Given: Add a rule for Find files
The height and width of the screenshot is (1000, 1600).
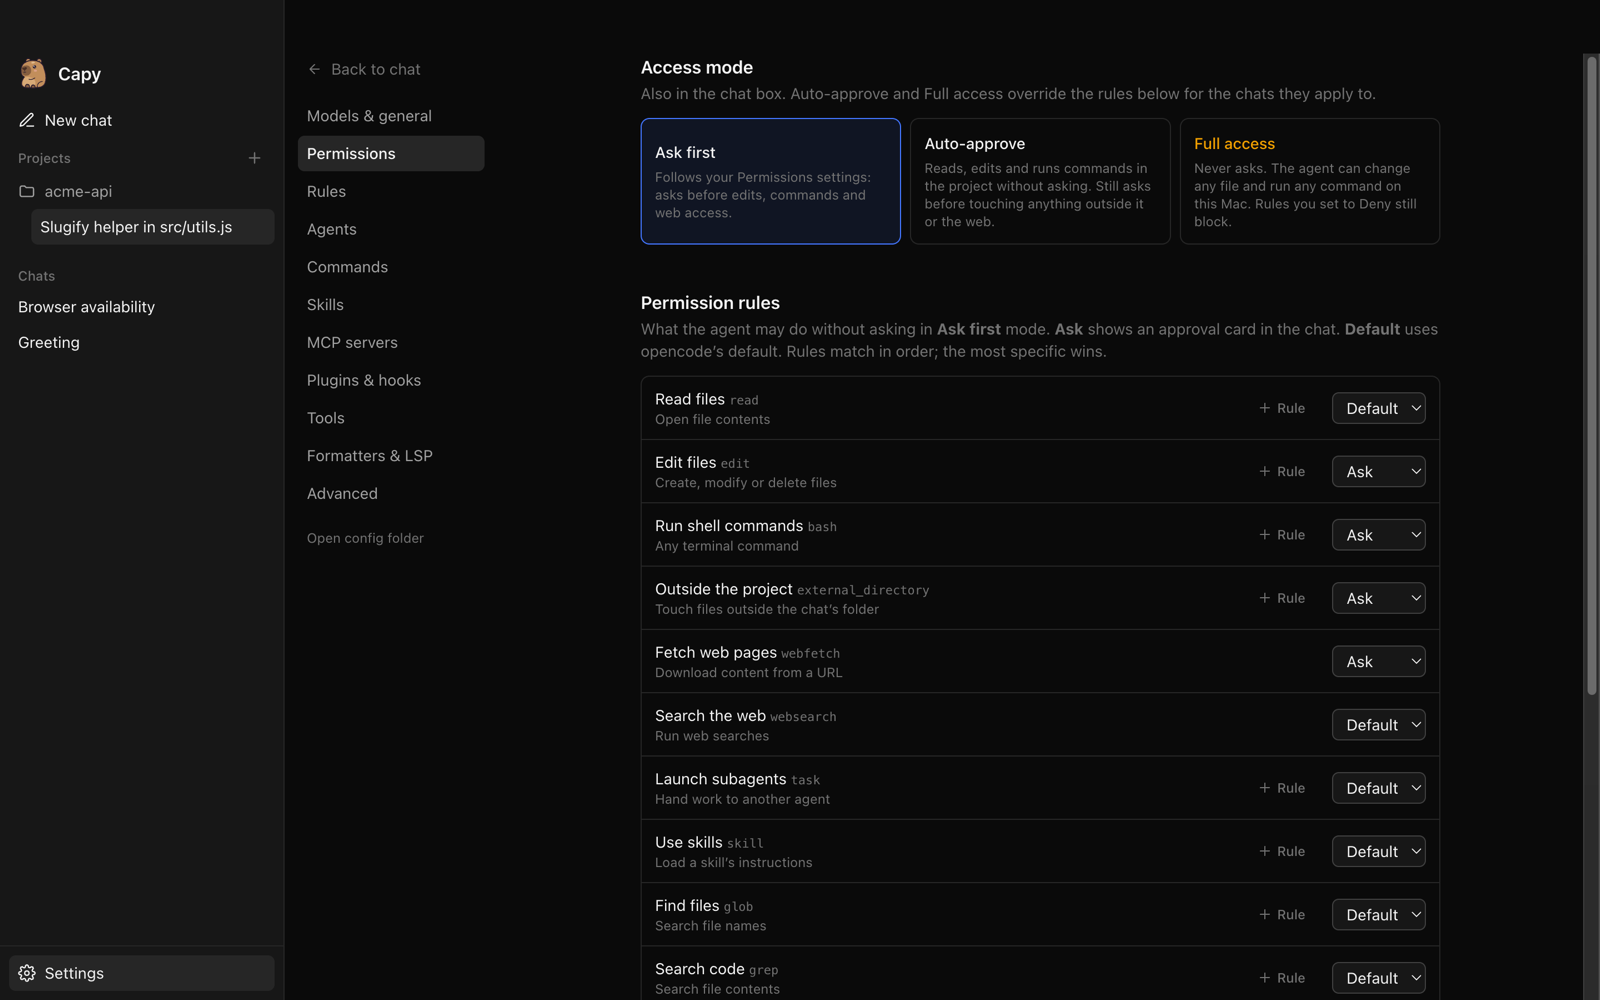Looking at the screenshot, I should (1282, 915).
